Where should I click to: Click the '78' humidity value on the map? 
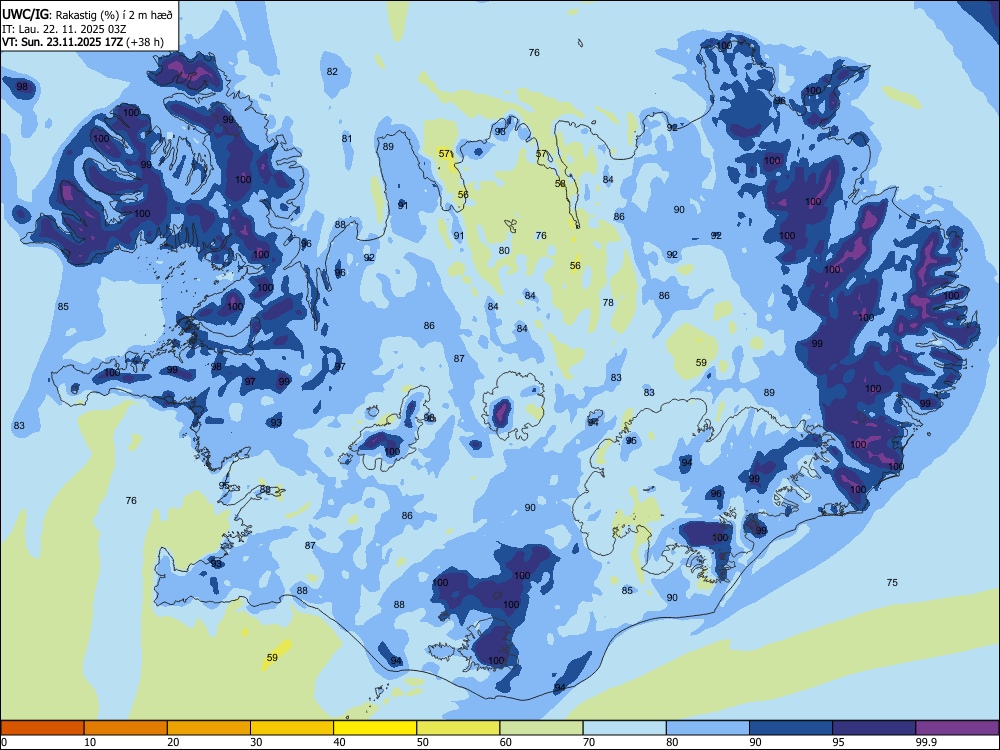pos(608,302)
